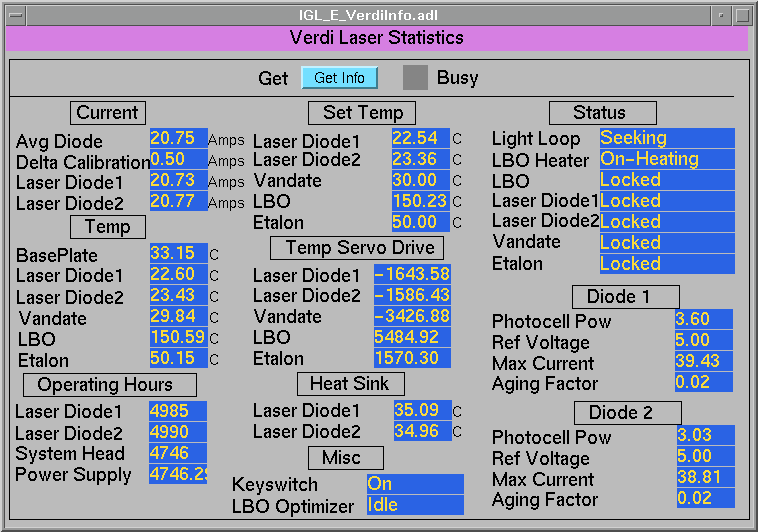The height and width of the screenshot is (532, 758).
Task: Click the Verdi Laser Statistics banner
Action: point(377,38)
